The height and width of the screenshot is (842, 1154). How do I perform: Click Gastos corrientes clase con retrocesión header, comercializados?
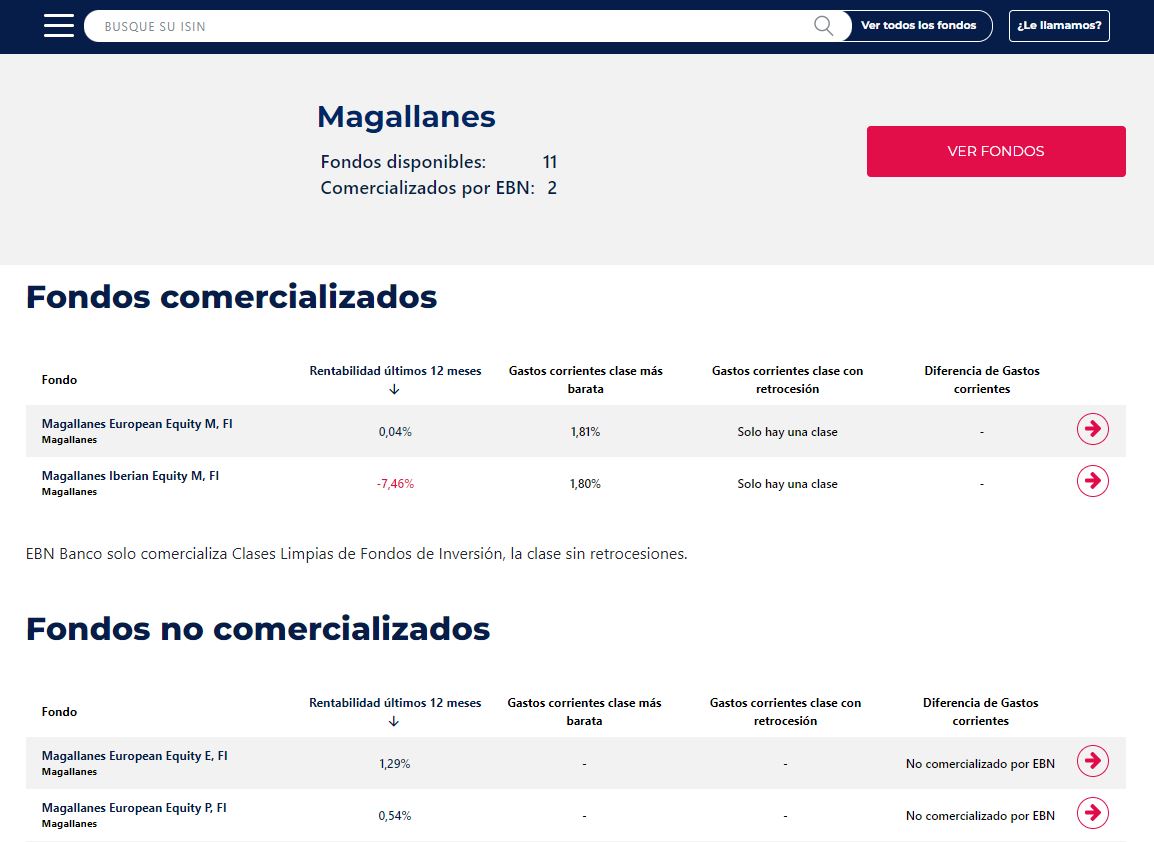coord(787,380)
